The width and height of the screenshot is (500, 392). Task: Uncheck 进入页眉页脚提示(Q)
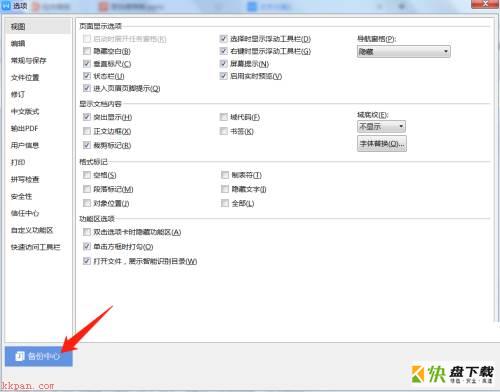point(87,88)
